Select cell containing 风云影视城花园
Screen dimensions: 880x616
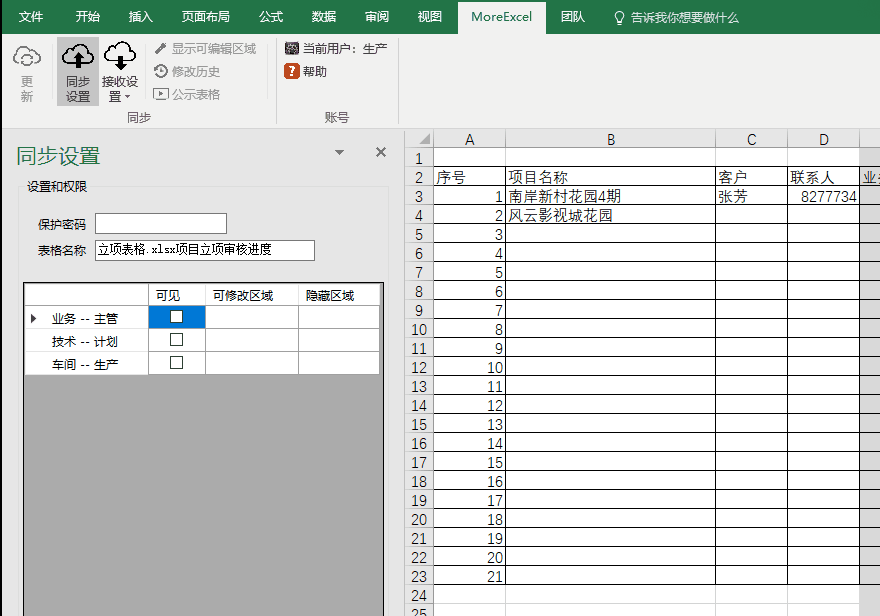610,215
